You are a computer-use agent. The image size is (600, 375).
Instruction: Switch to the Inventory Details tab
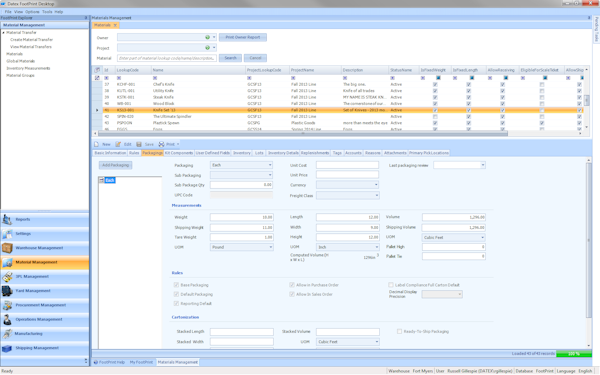click(x=283, y=153)
